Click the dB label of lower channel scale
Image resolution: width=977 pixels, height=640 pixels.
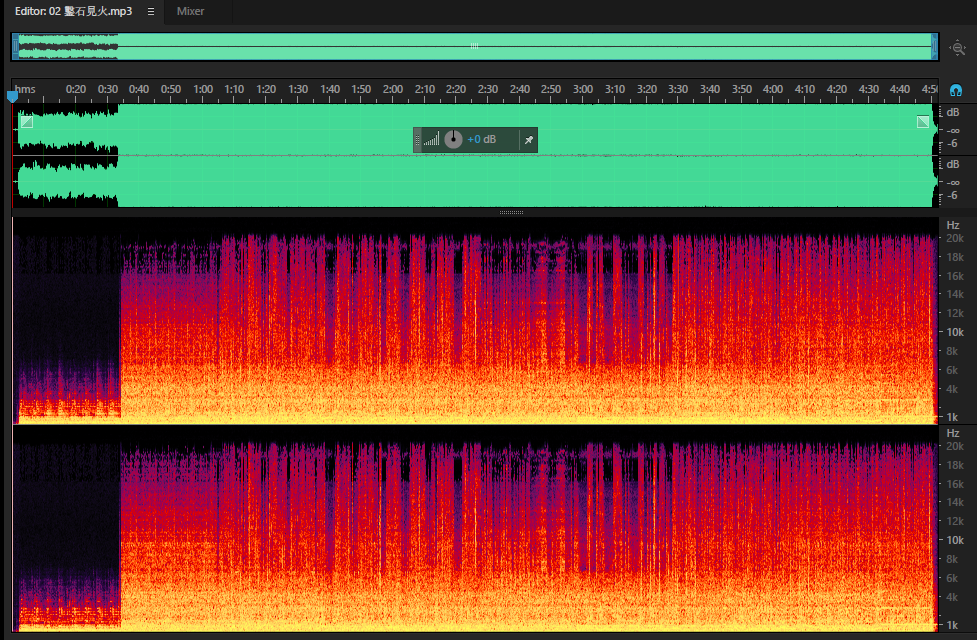[x=953, y=165]
